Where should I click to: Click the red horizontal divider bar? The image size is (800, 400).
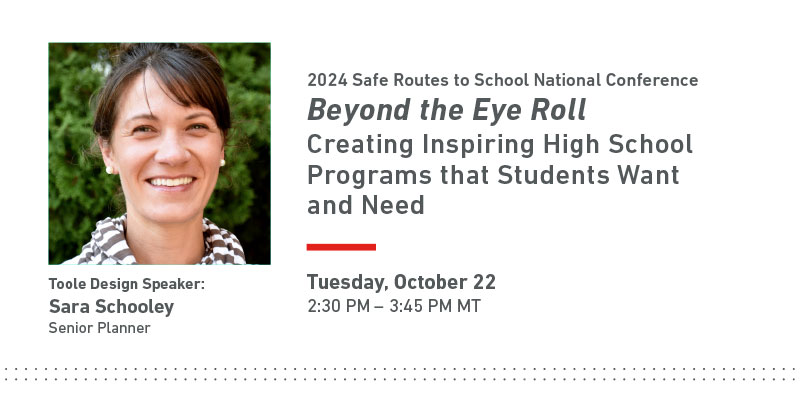click(x=341, y=246)
